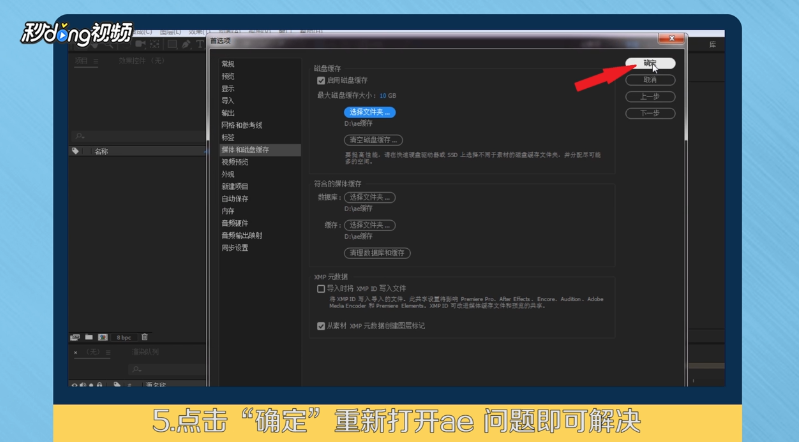
Task: Click 清理数据库和缓存 button
Action: (x=377, y=253)
